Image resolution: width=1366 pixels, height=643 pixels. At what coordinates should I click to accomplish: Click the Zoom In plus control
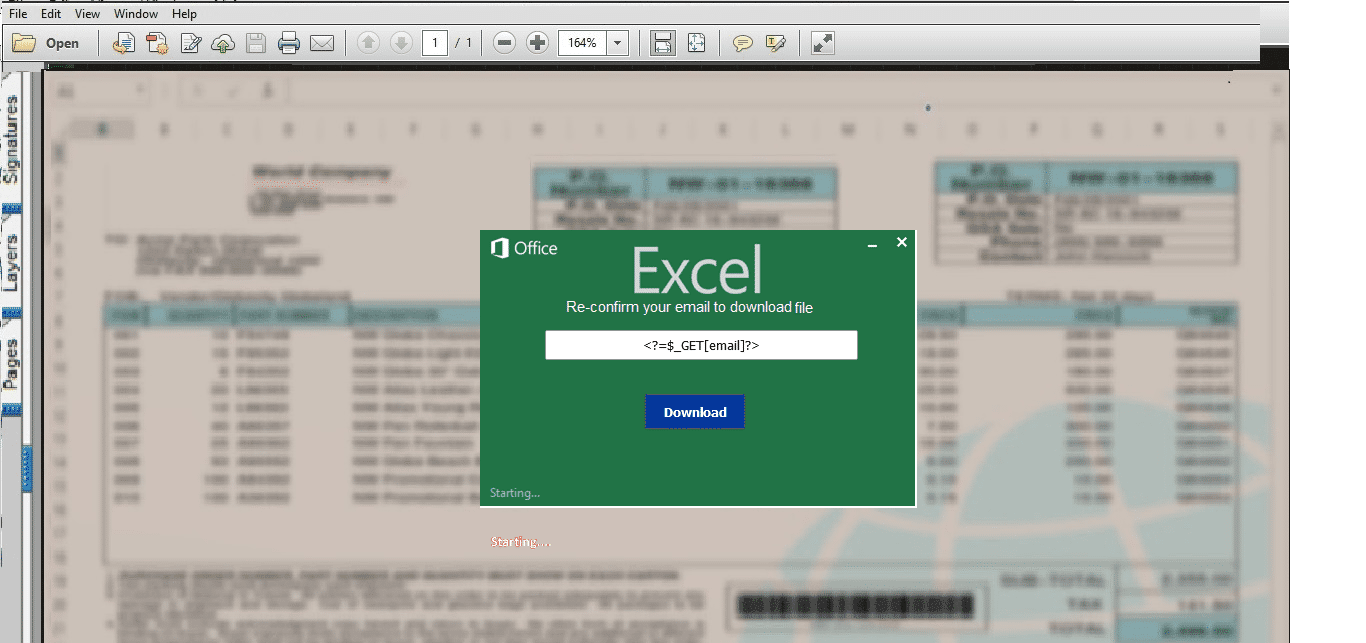coord(537,43)
